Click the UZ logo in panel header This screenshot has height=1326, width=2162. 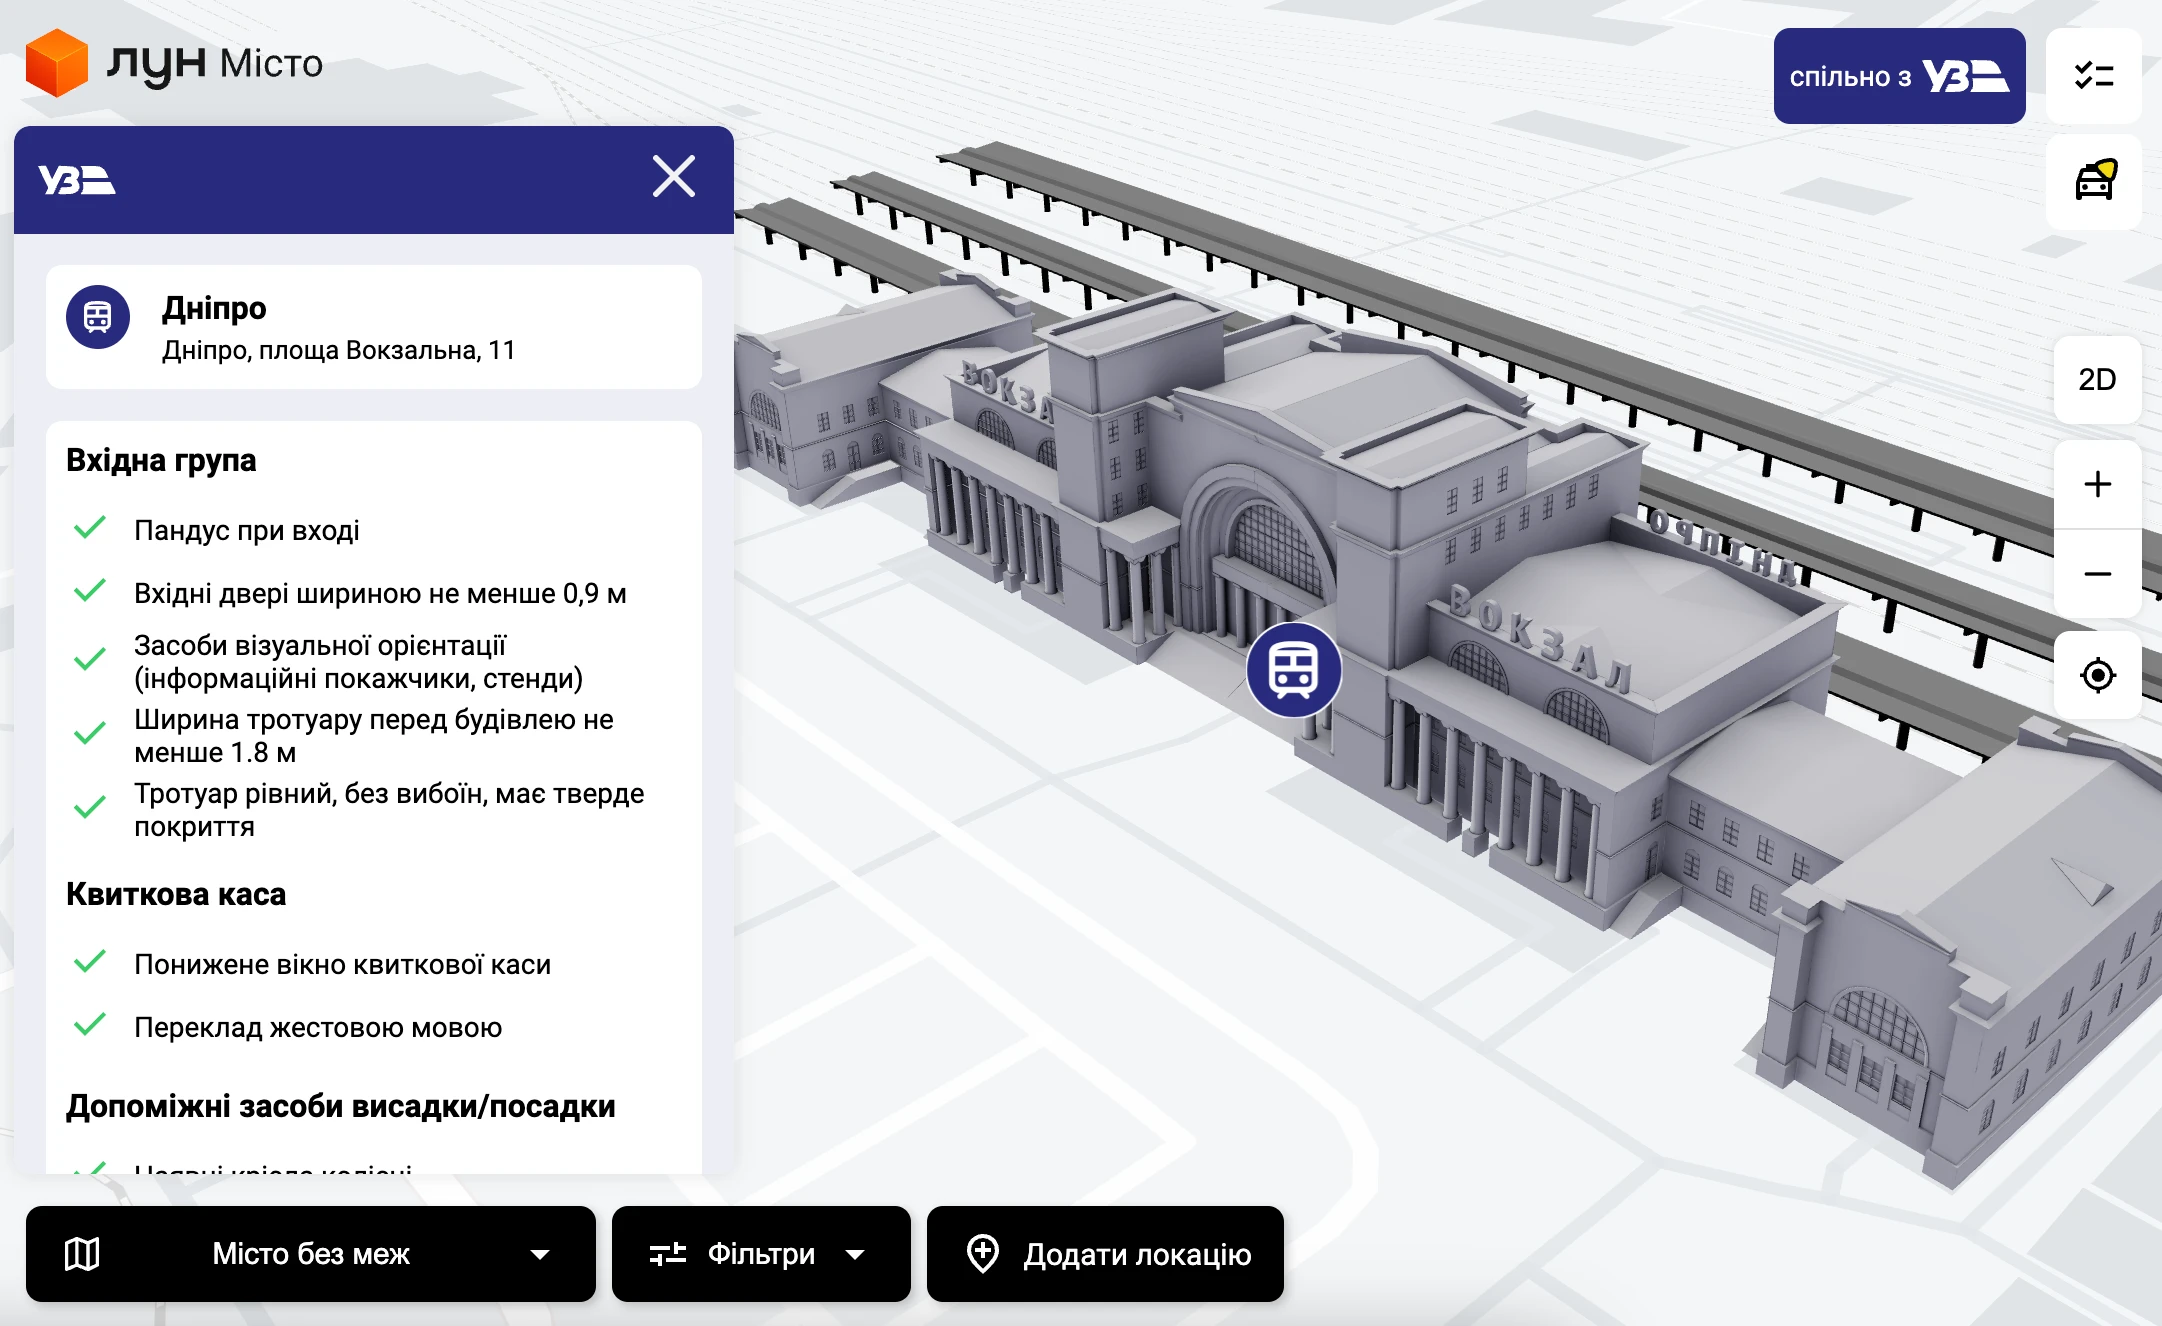[x=77, y=180]
